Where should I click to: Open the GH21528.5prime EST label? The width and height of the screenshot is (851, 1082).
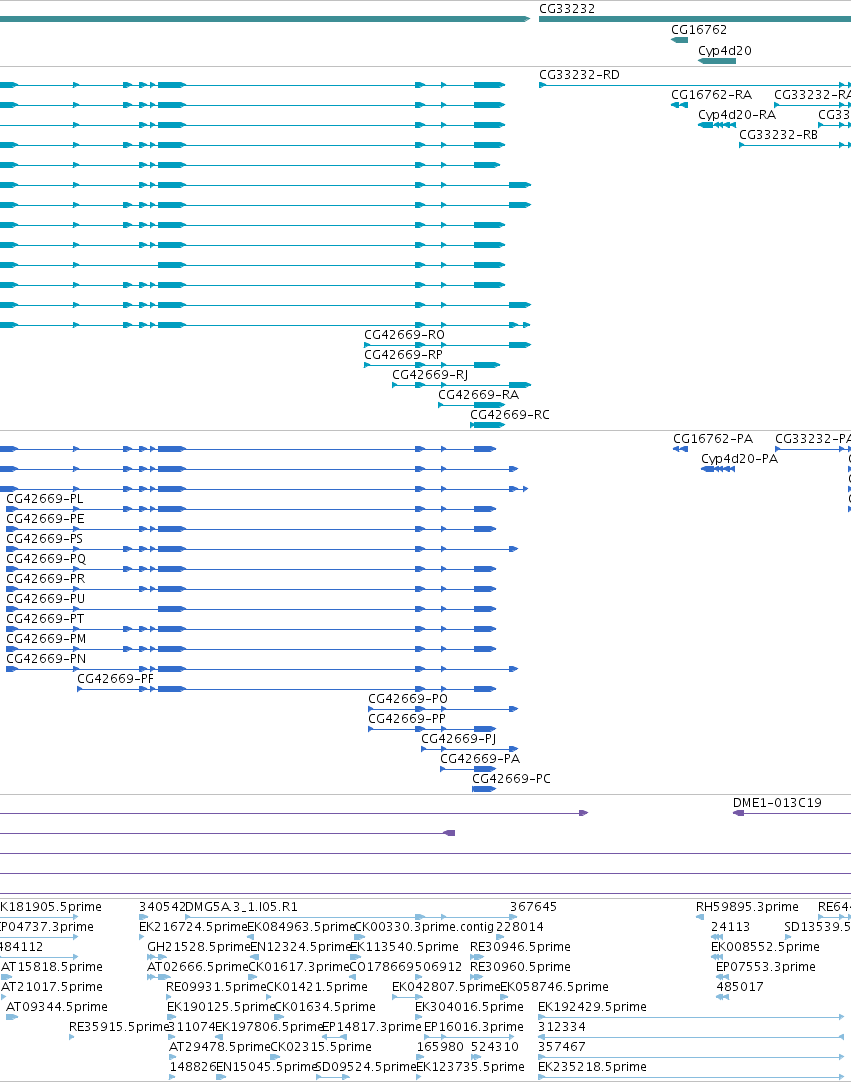coord(199,947)
